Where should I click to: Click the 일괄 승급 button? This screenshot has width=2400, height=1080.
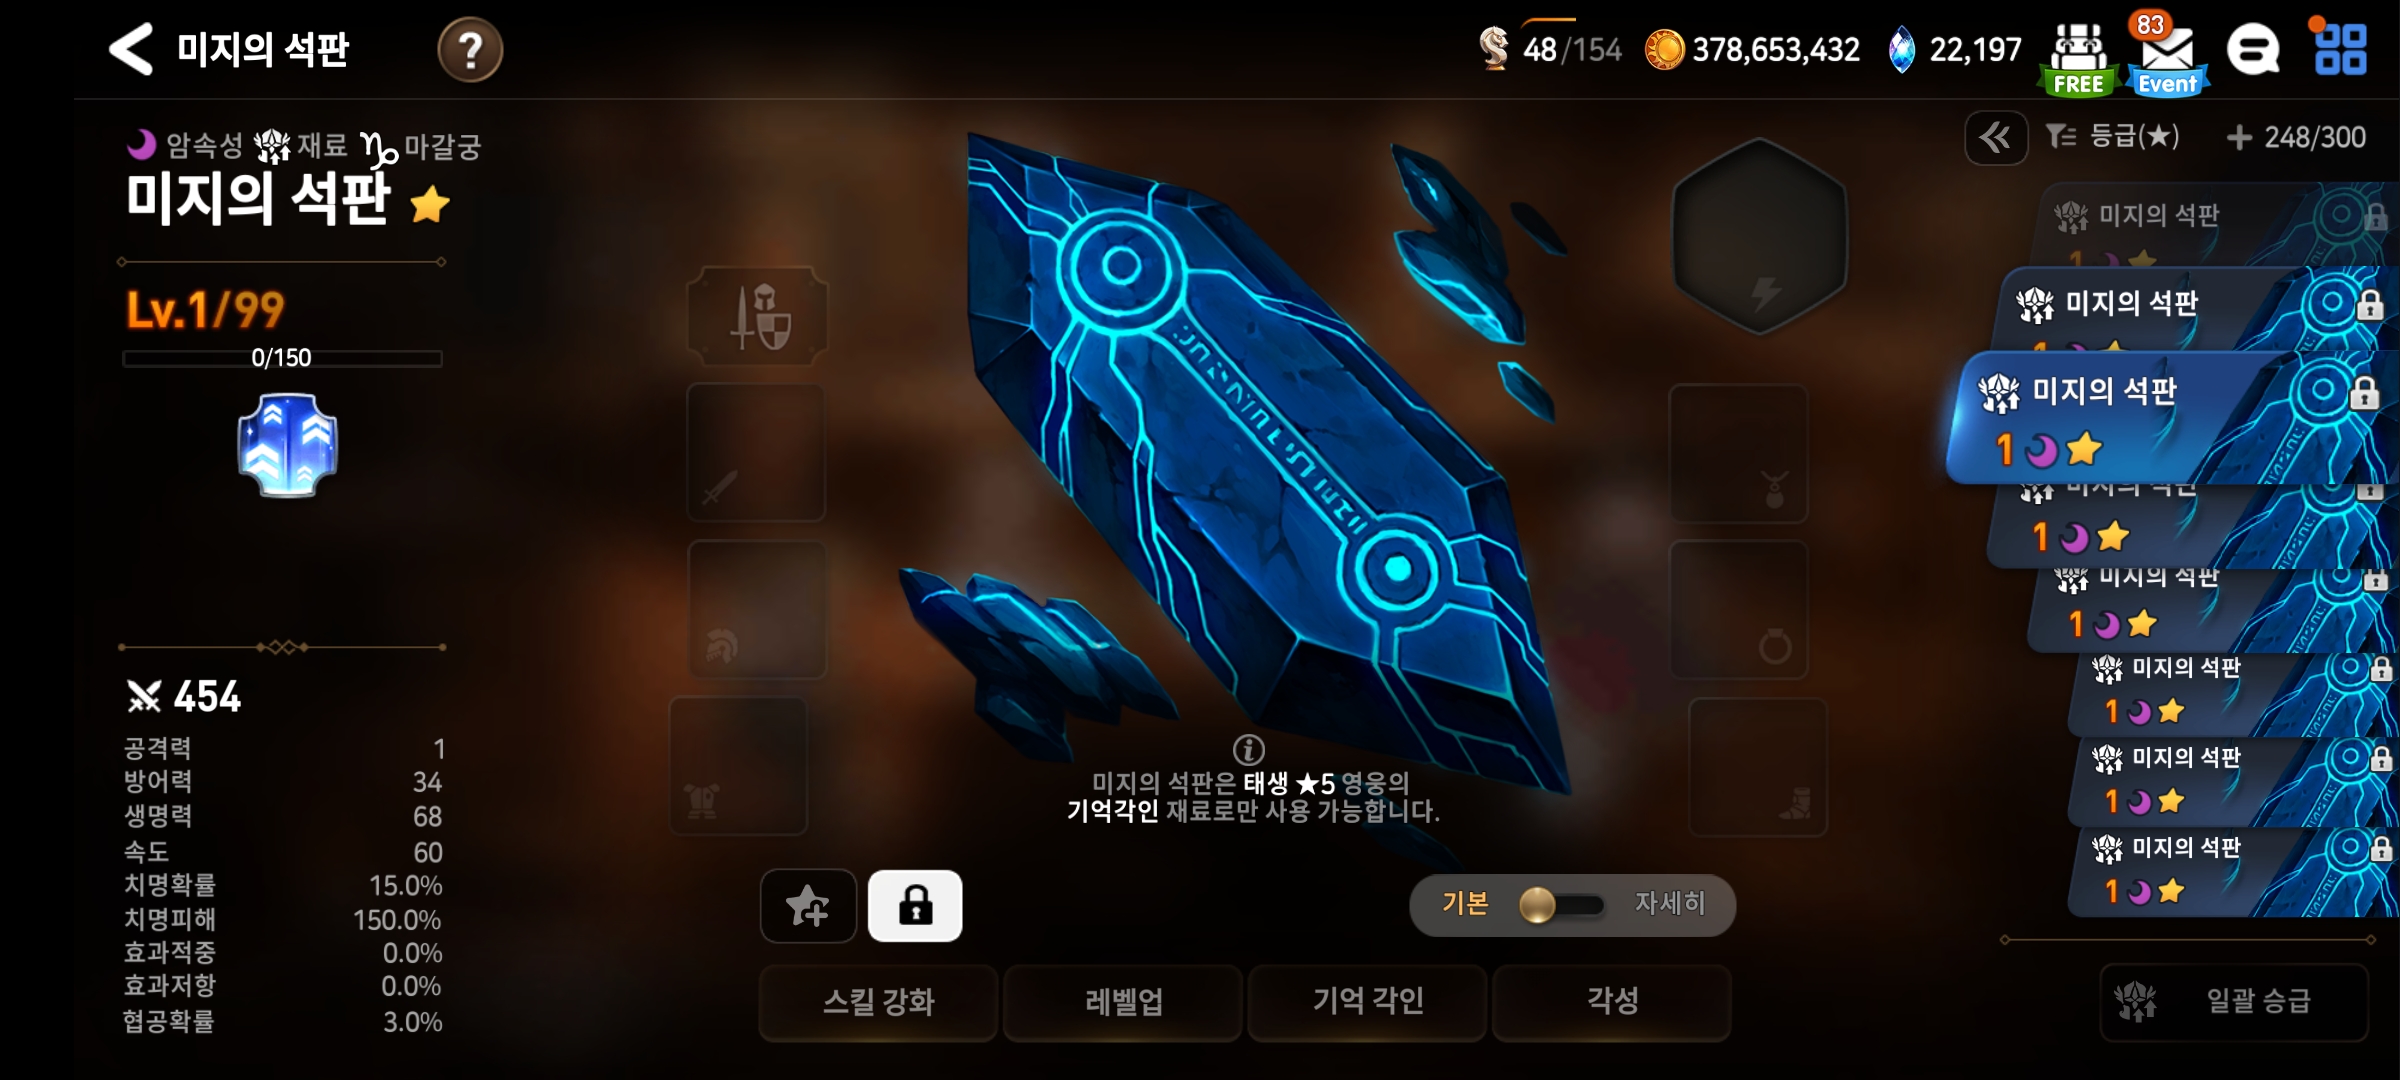click(x=2234, y=1002)
